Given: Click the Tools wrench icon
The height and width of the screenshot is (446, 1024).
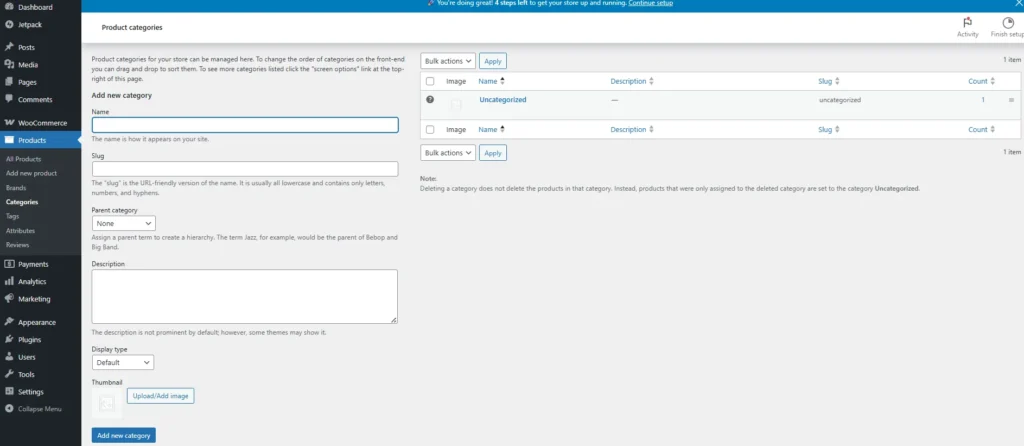Looking at the screenshot, I should (x=9, y=374).
